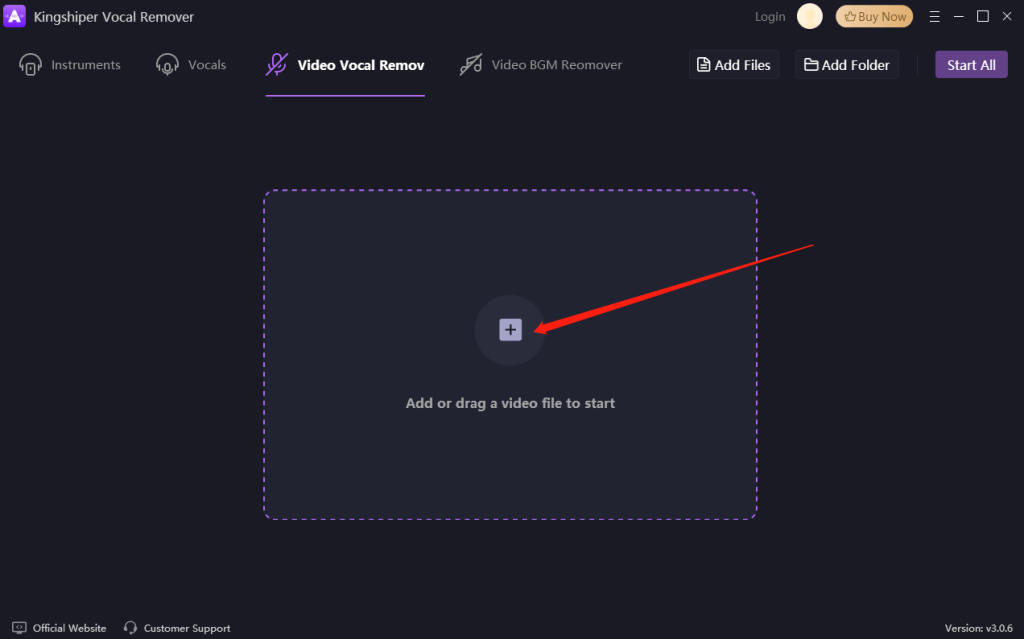Start all conversions with Start All
The height and width of the screenshot is (639, 1024).
click(x=971, y=65)
